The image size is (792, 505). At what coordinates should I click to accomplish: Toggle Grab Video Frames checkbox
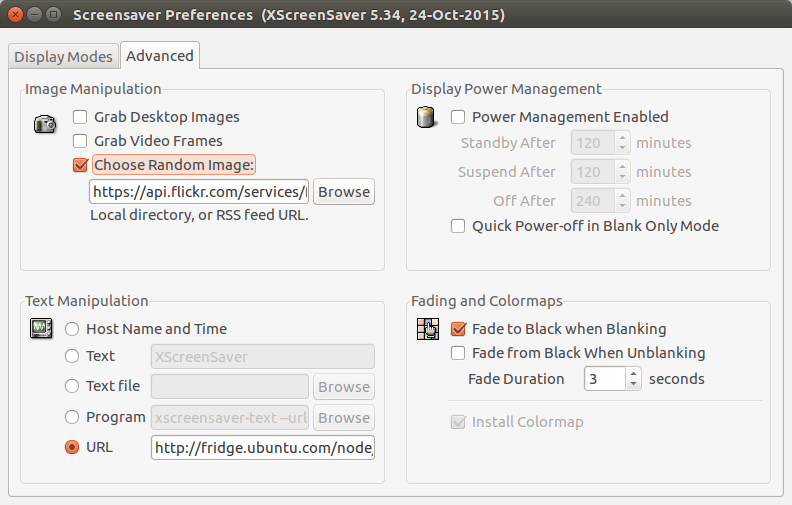(80, 141)
